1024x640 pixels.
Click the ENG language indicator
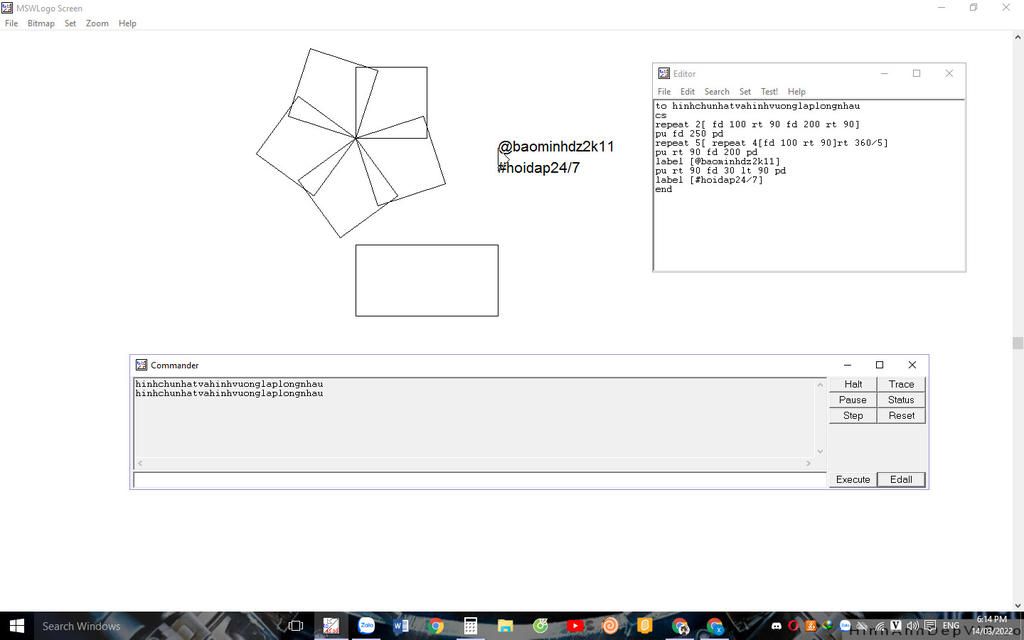tap(951, 626)
